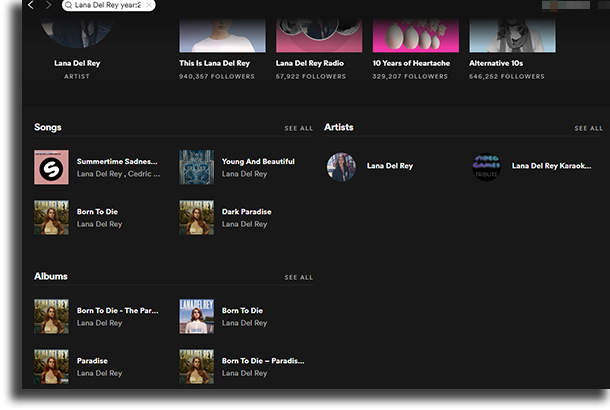
Task: Open Lana Del Rey Radio playlist cover
Action: (x=319, y=35)
